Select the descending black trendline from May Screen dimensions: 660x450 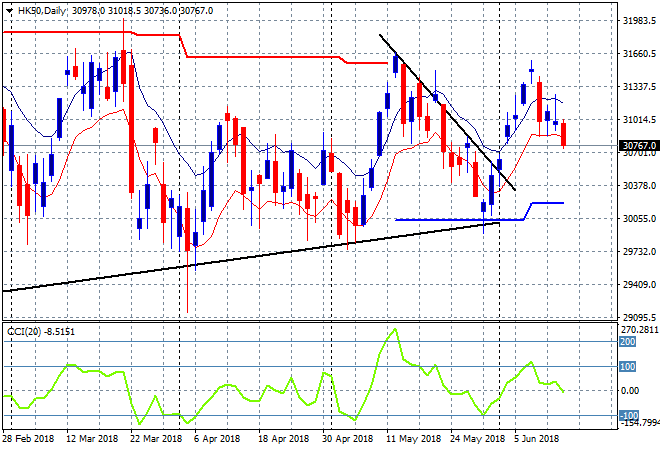point(447,112)
